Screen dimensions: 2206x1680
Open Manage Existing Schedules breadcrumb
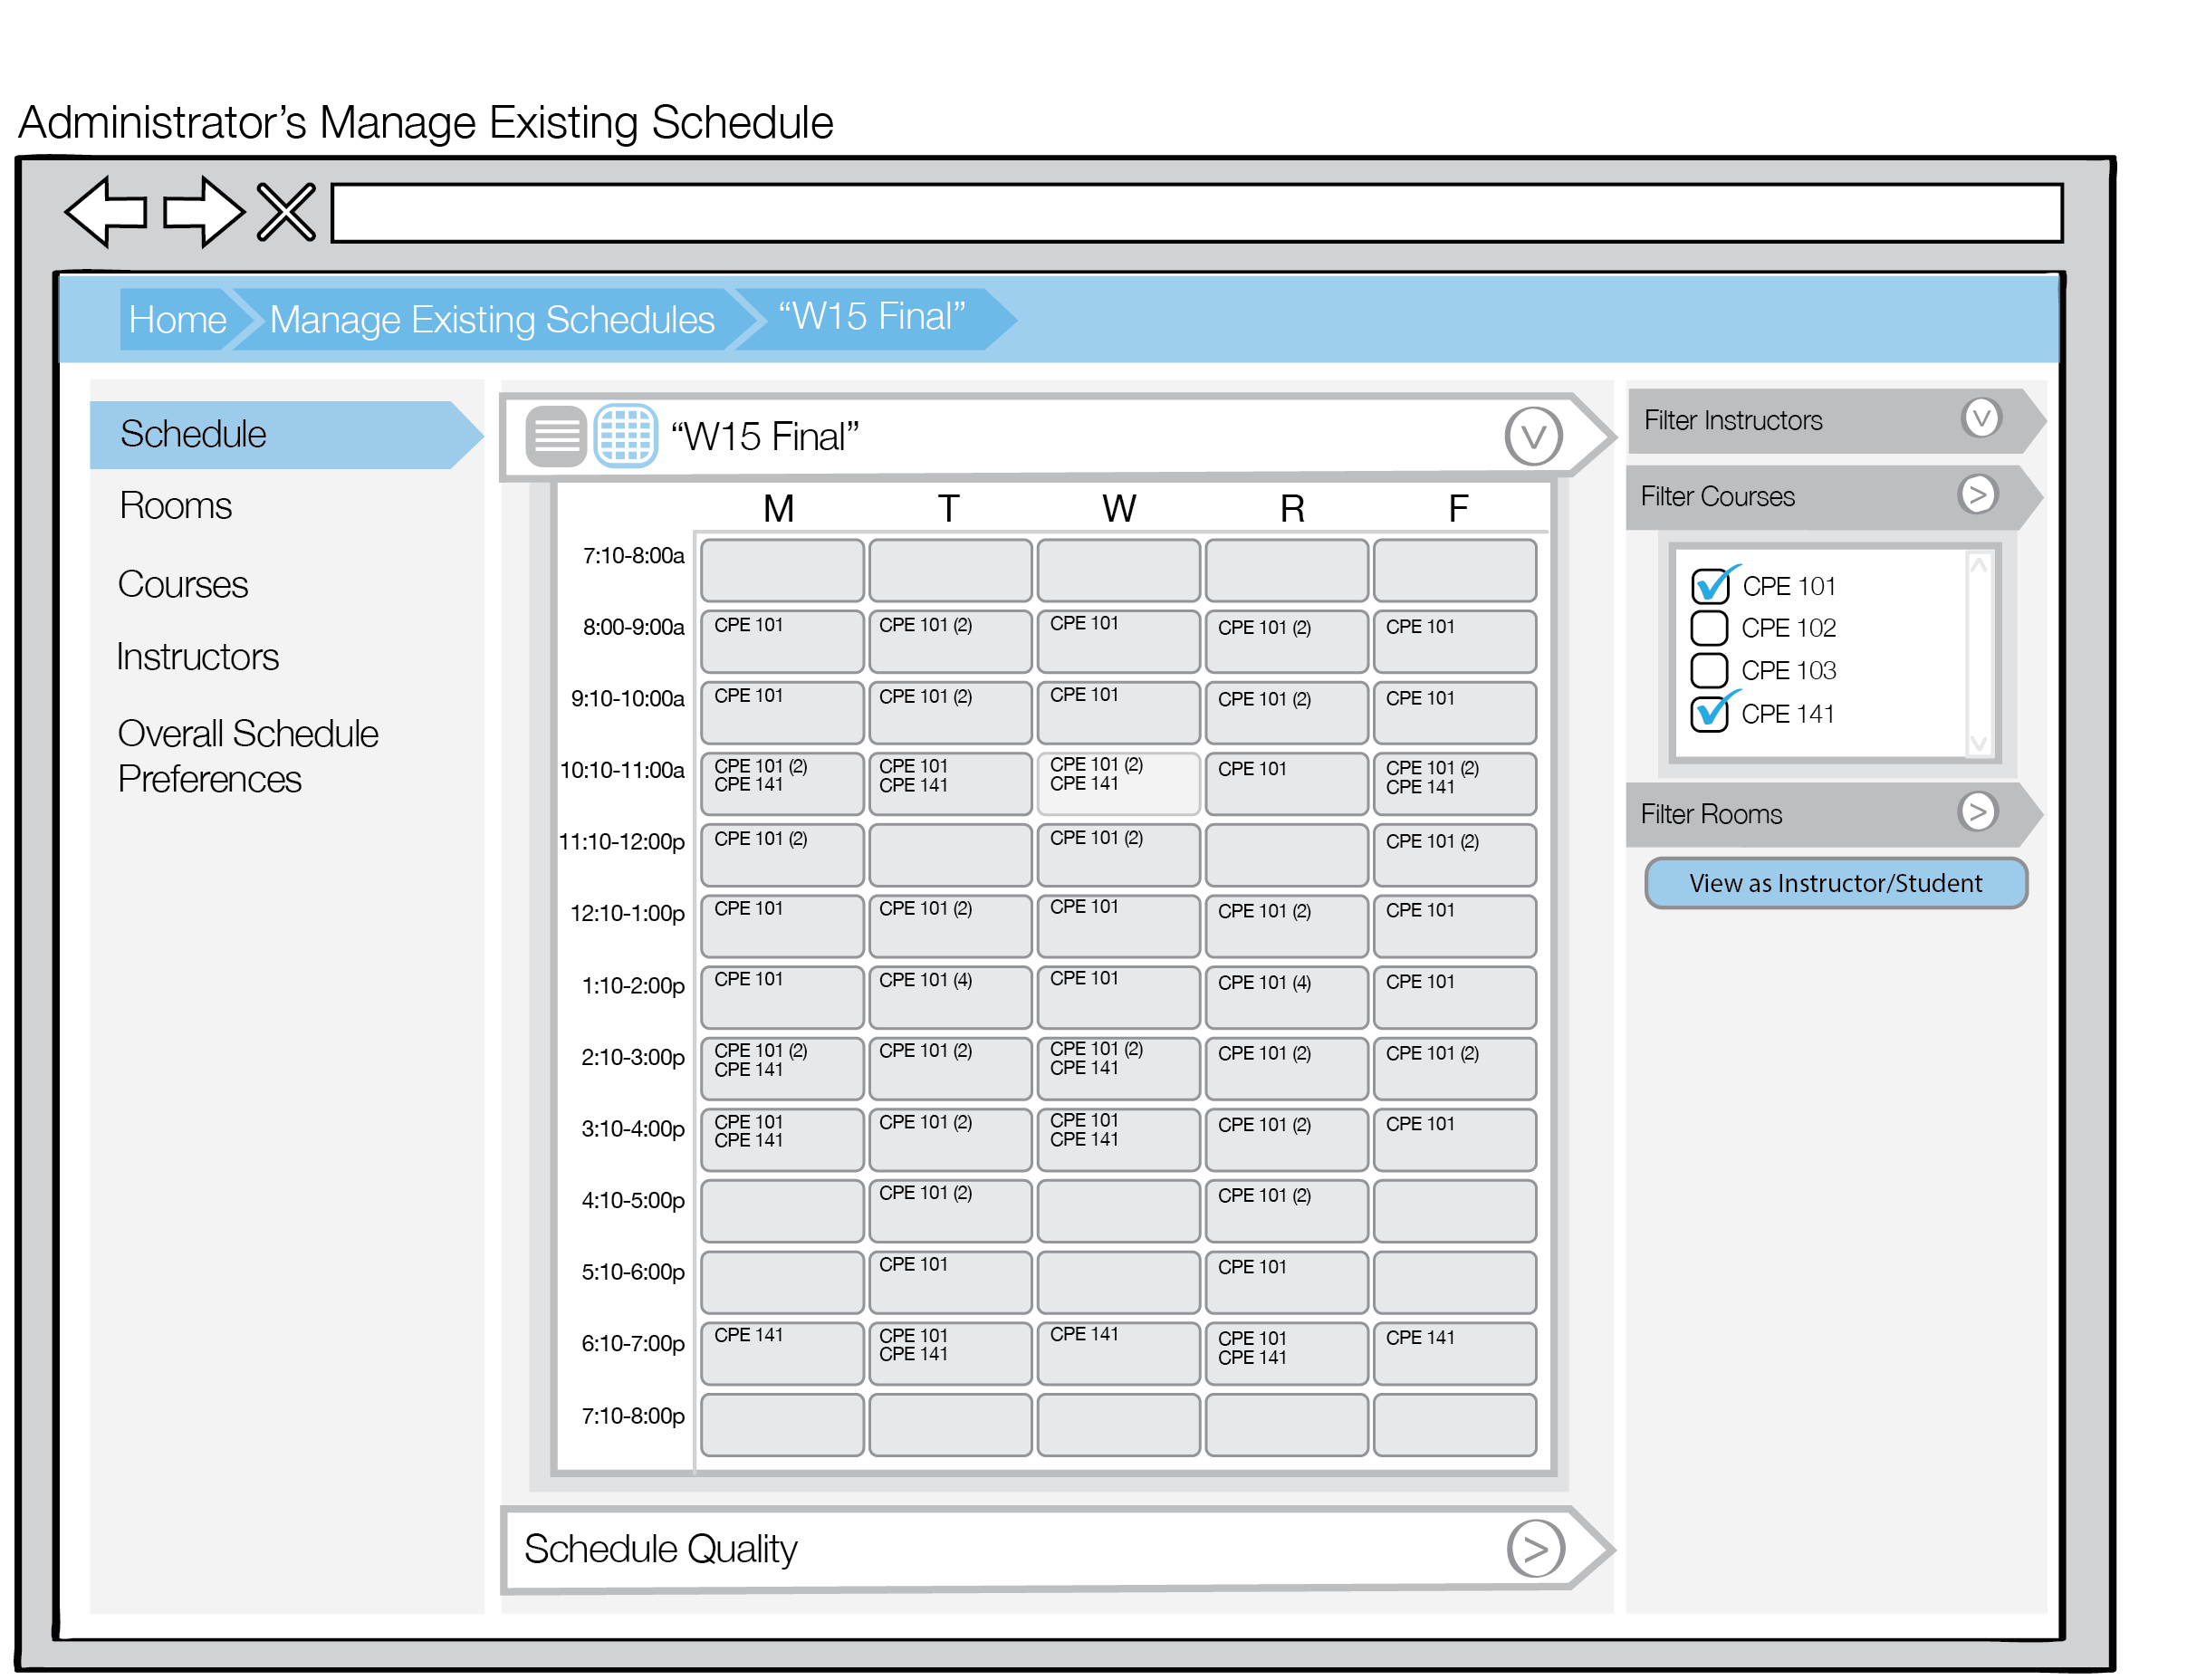tap(492, 320)
